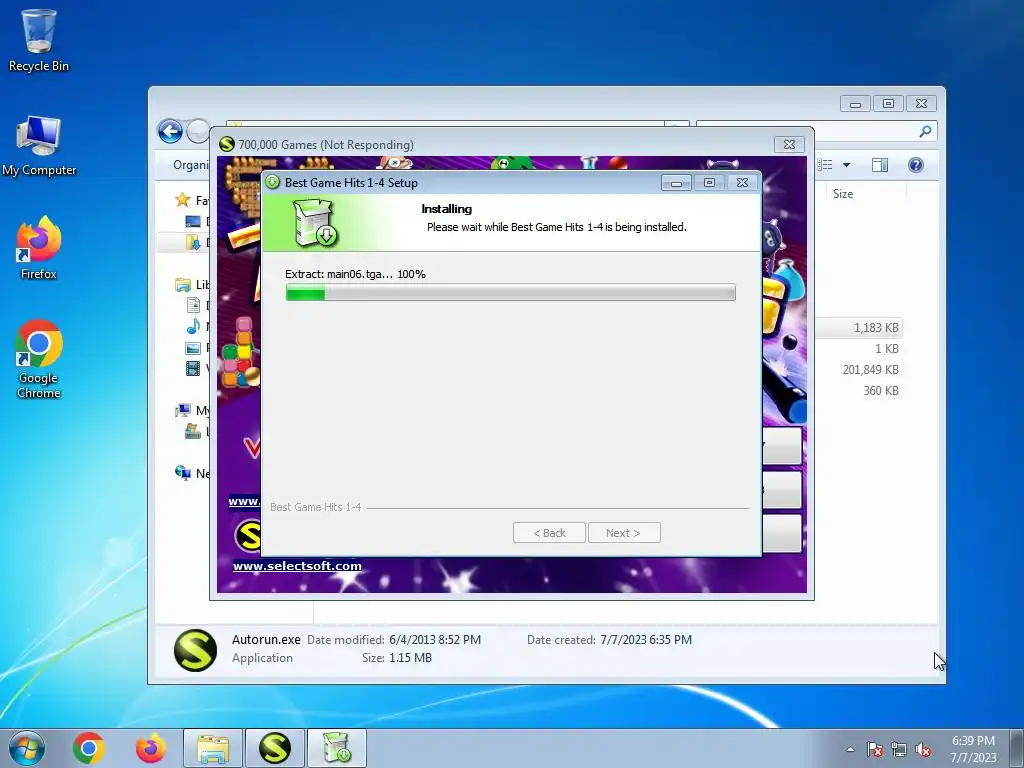Open Explorer help question mark icon
1024x768 pixels.
[x=916, y=165]
